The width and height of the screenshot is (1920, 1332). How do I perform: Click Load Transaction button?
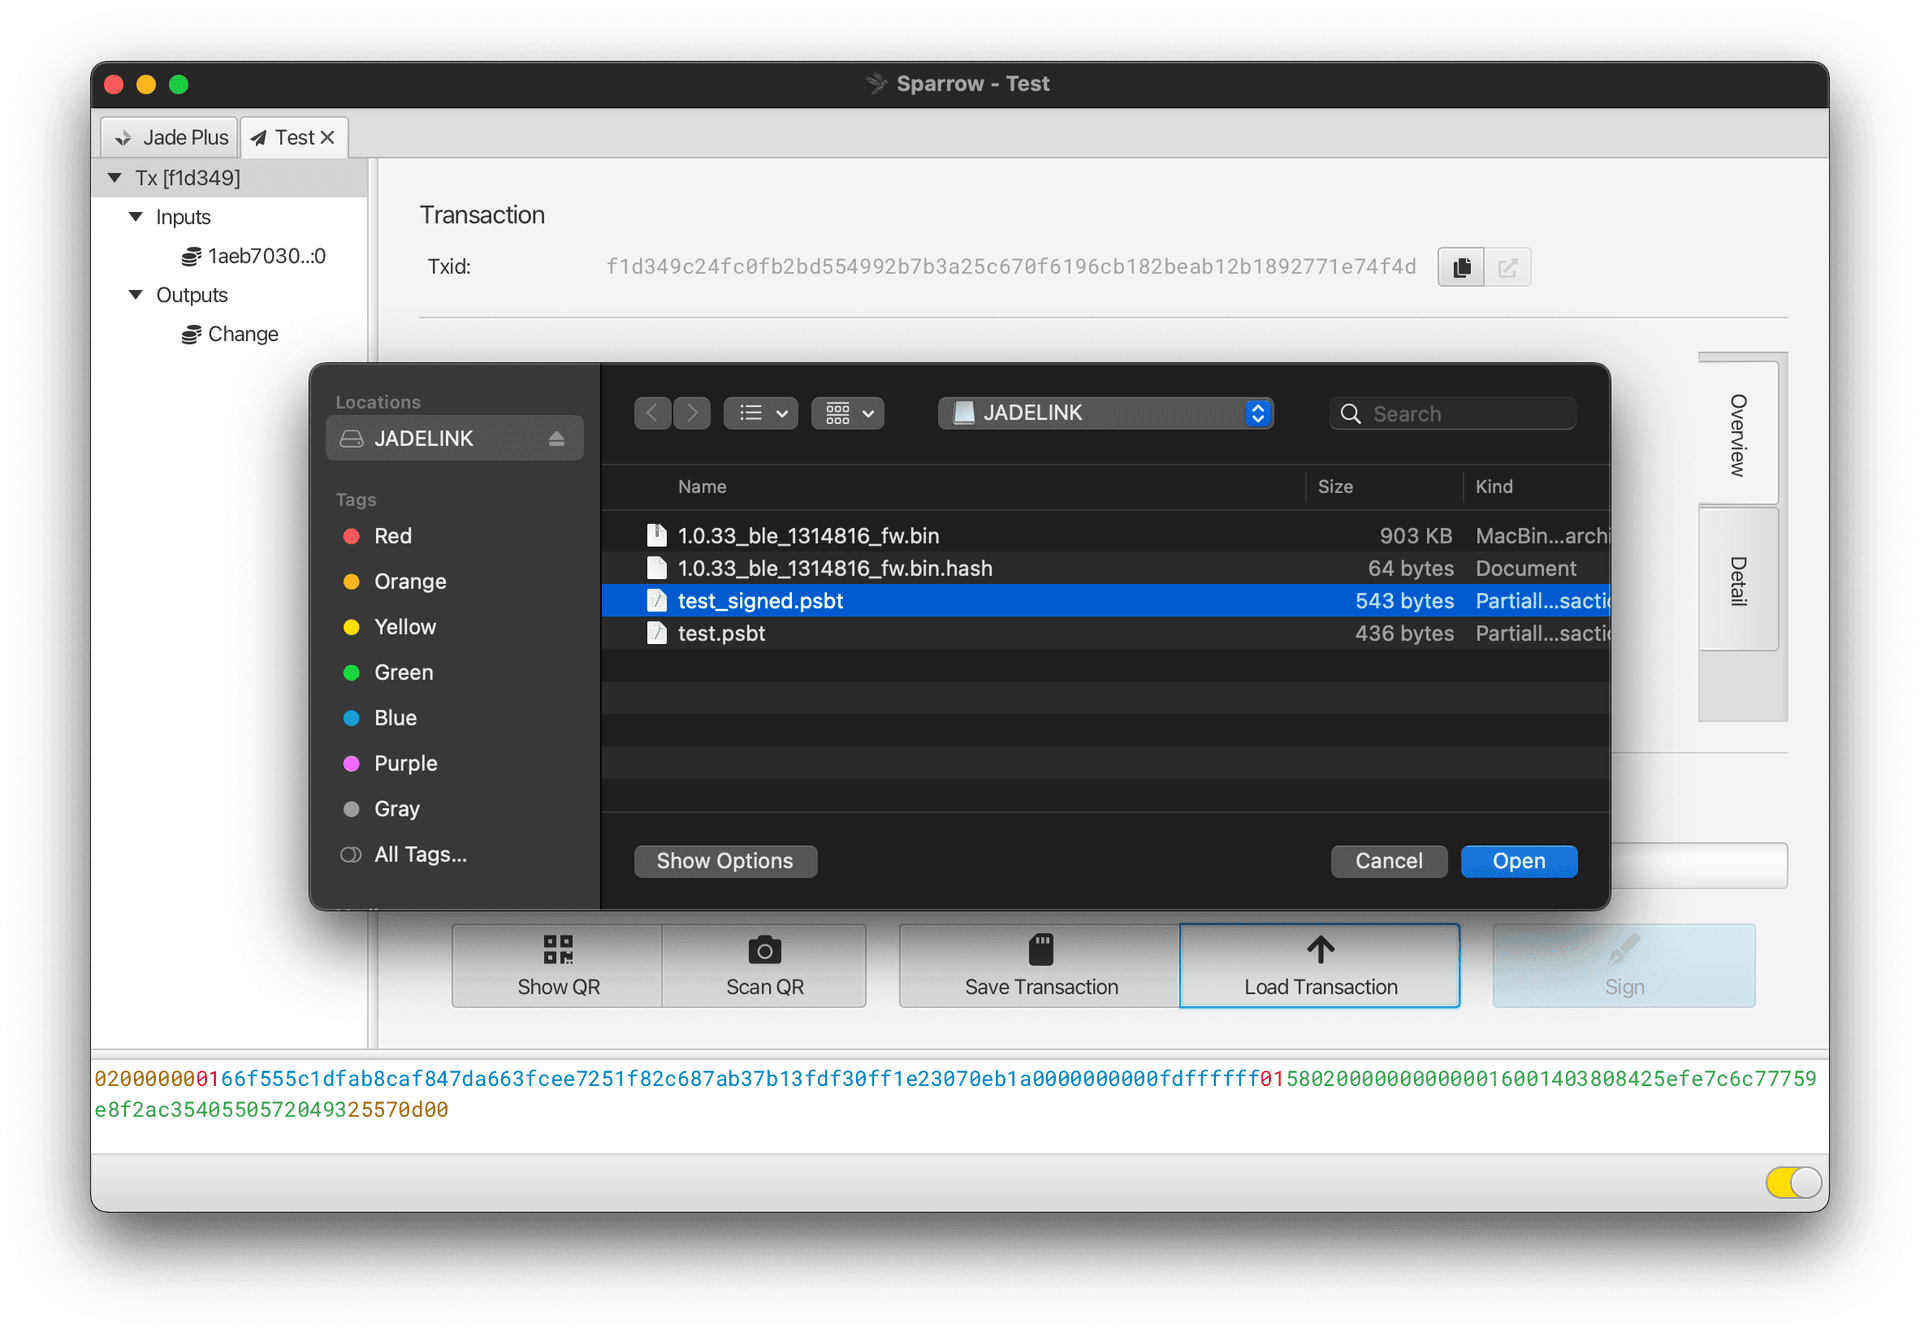point(1320,965)
